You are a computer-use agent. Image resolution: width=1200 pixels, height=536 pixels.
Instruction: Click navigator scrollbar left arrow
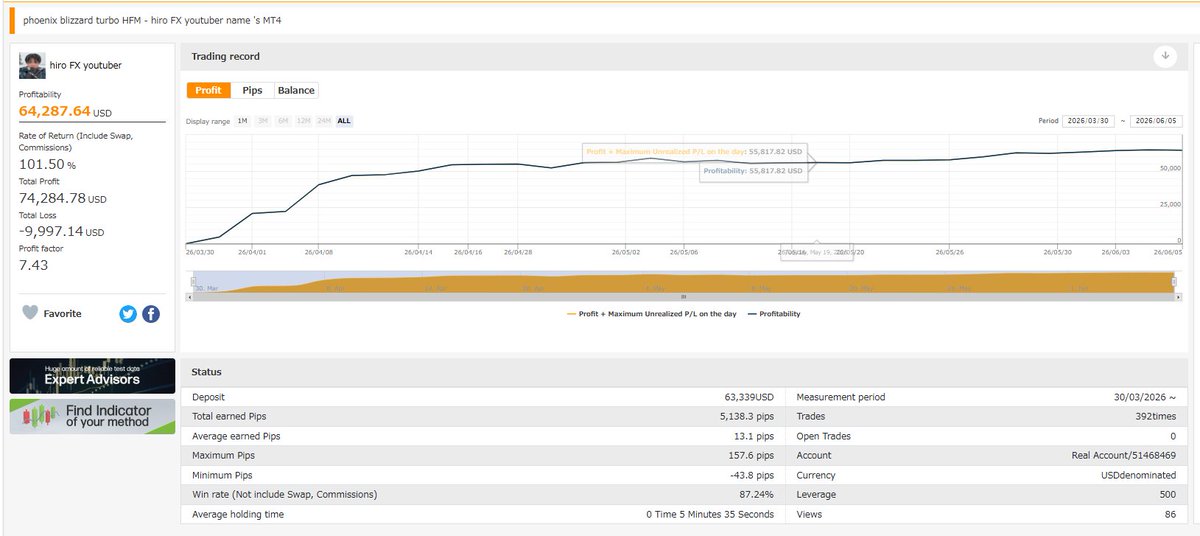[190, 298]
